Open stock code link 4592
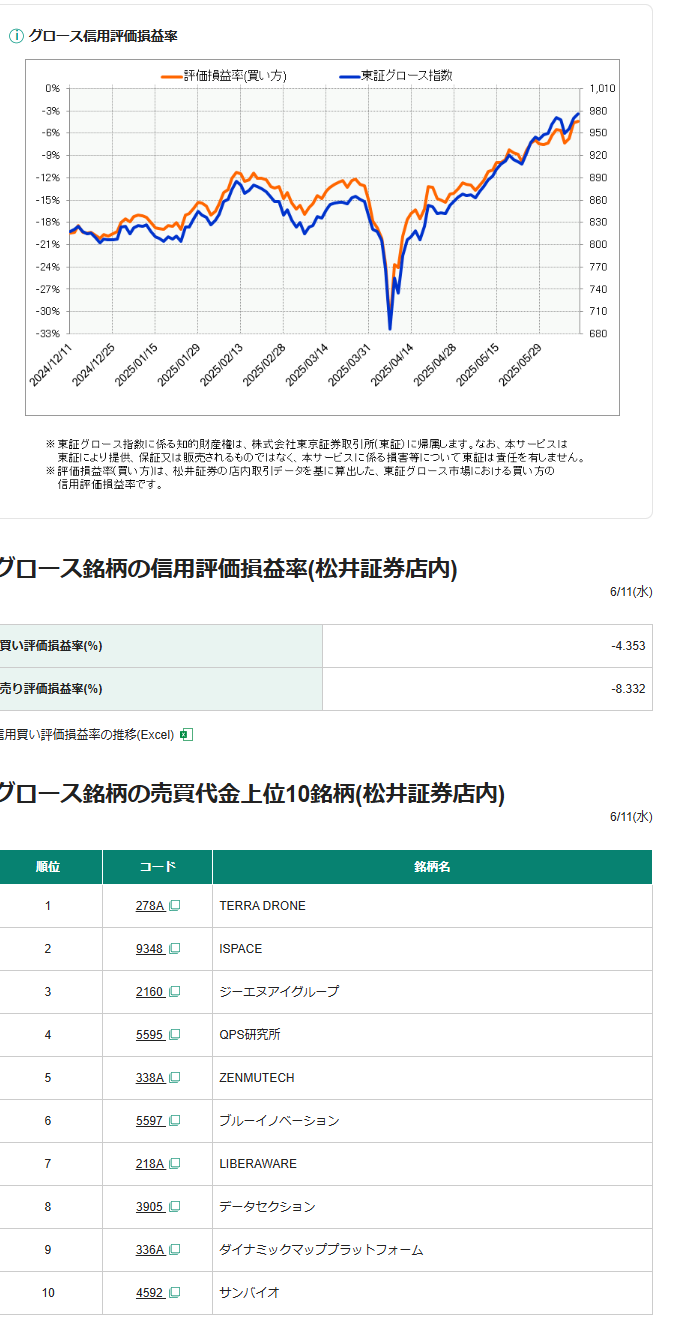 point(150,1293)
